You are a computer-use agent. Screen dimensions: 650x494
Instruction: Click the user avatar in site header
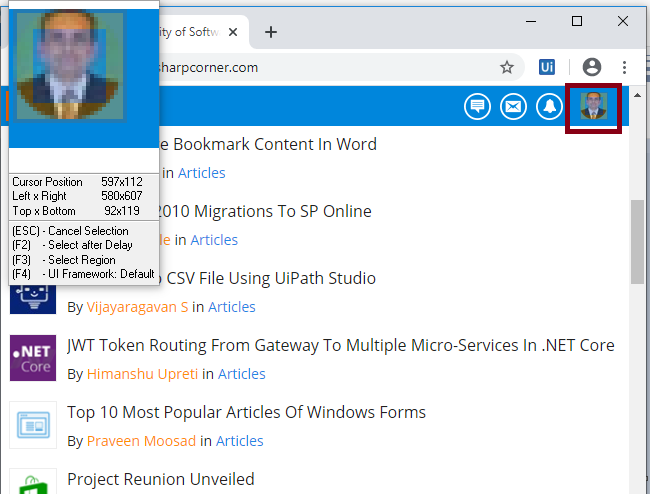(594, 106)
